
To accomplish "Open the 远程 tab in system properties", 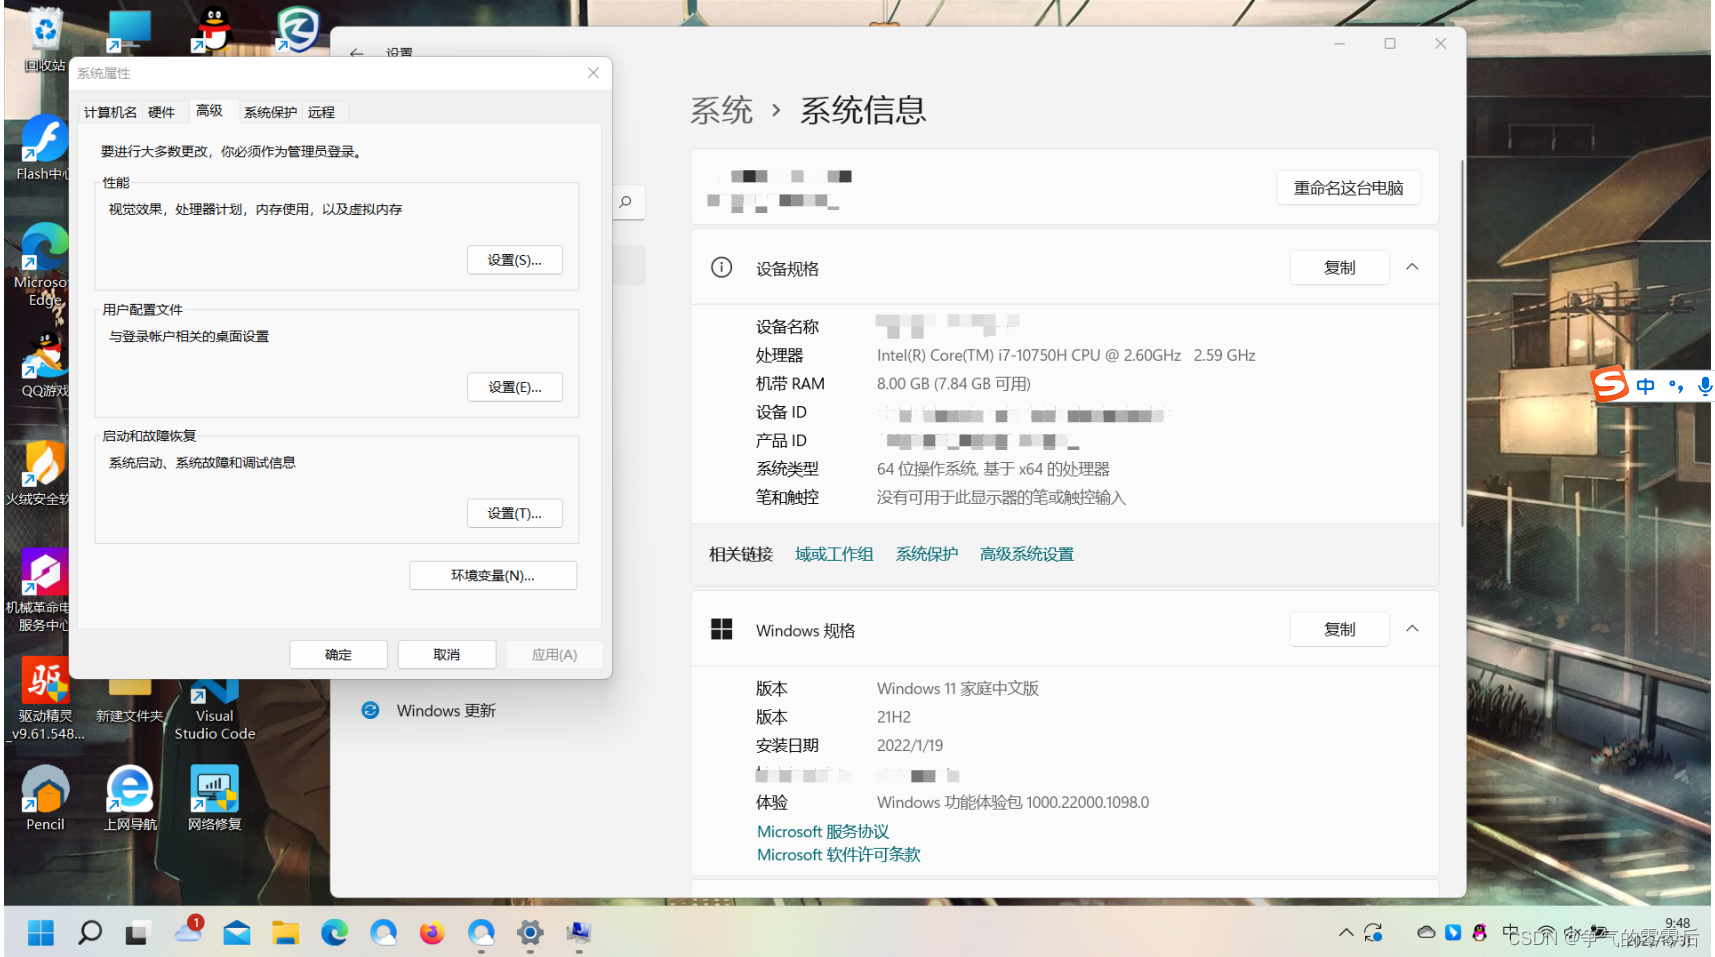I will [322, 111].
